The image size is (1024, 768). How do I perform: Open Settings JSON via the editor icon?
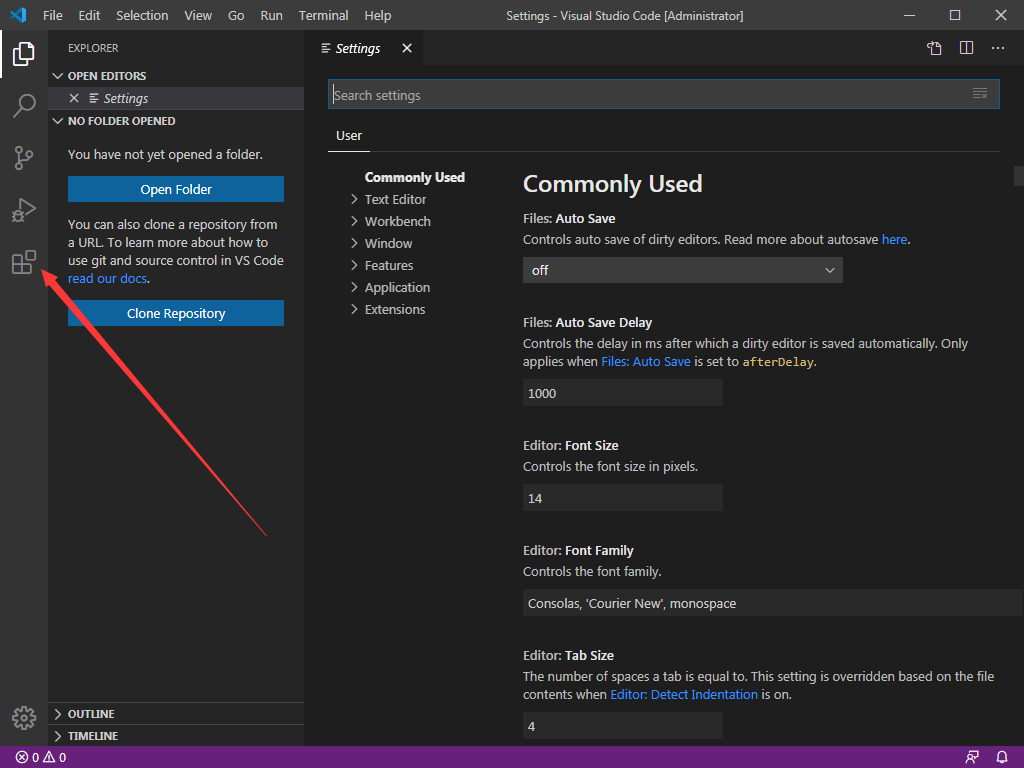(934, 47)
